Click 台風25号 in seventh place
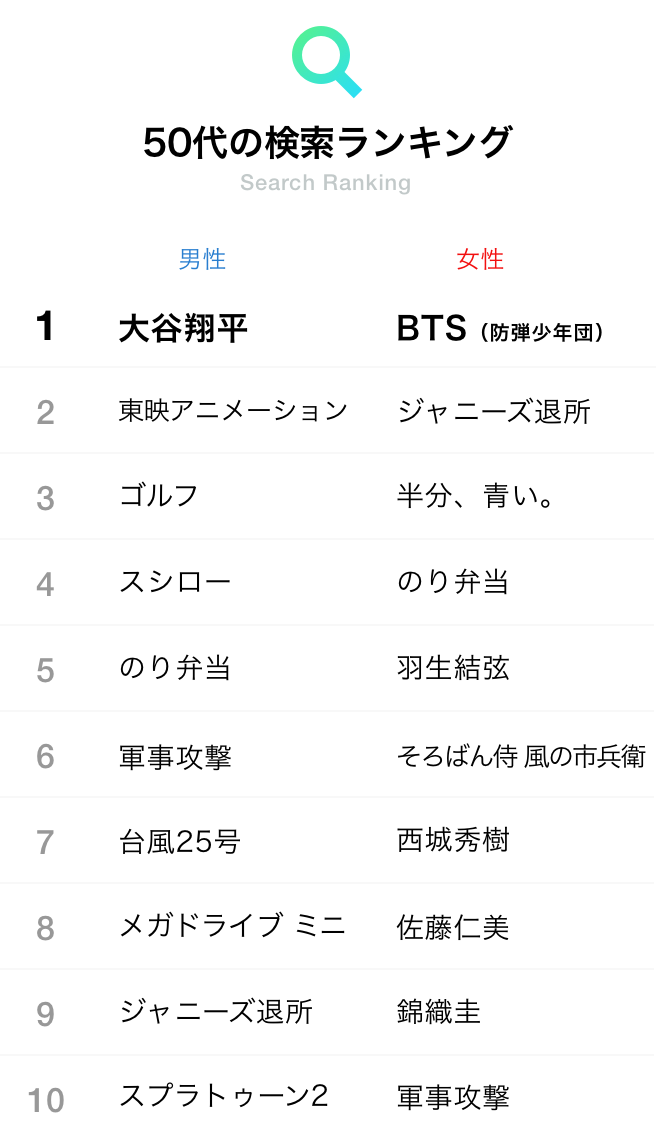656x1140 pixels. click(180, 841)
